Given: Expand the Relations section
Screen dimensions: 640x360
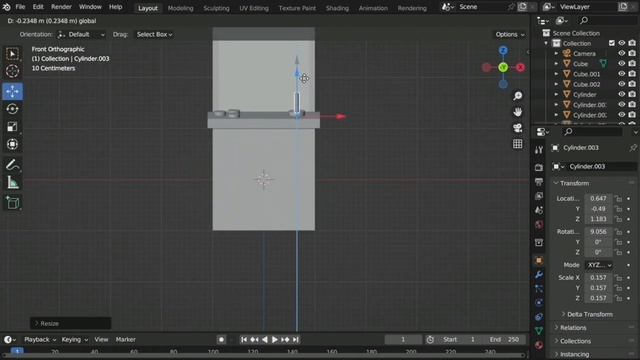Looking at the screenshot, I should pos(570,328).
